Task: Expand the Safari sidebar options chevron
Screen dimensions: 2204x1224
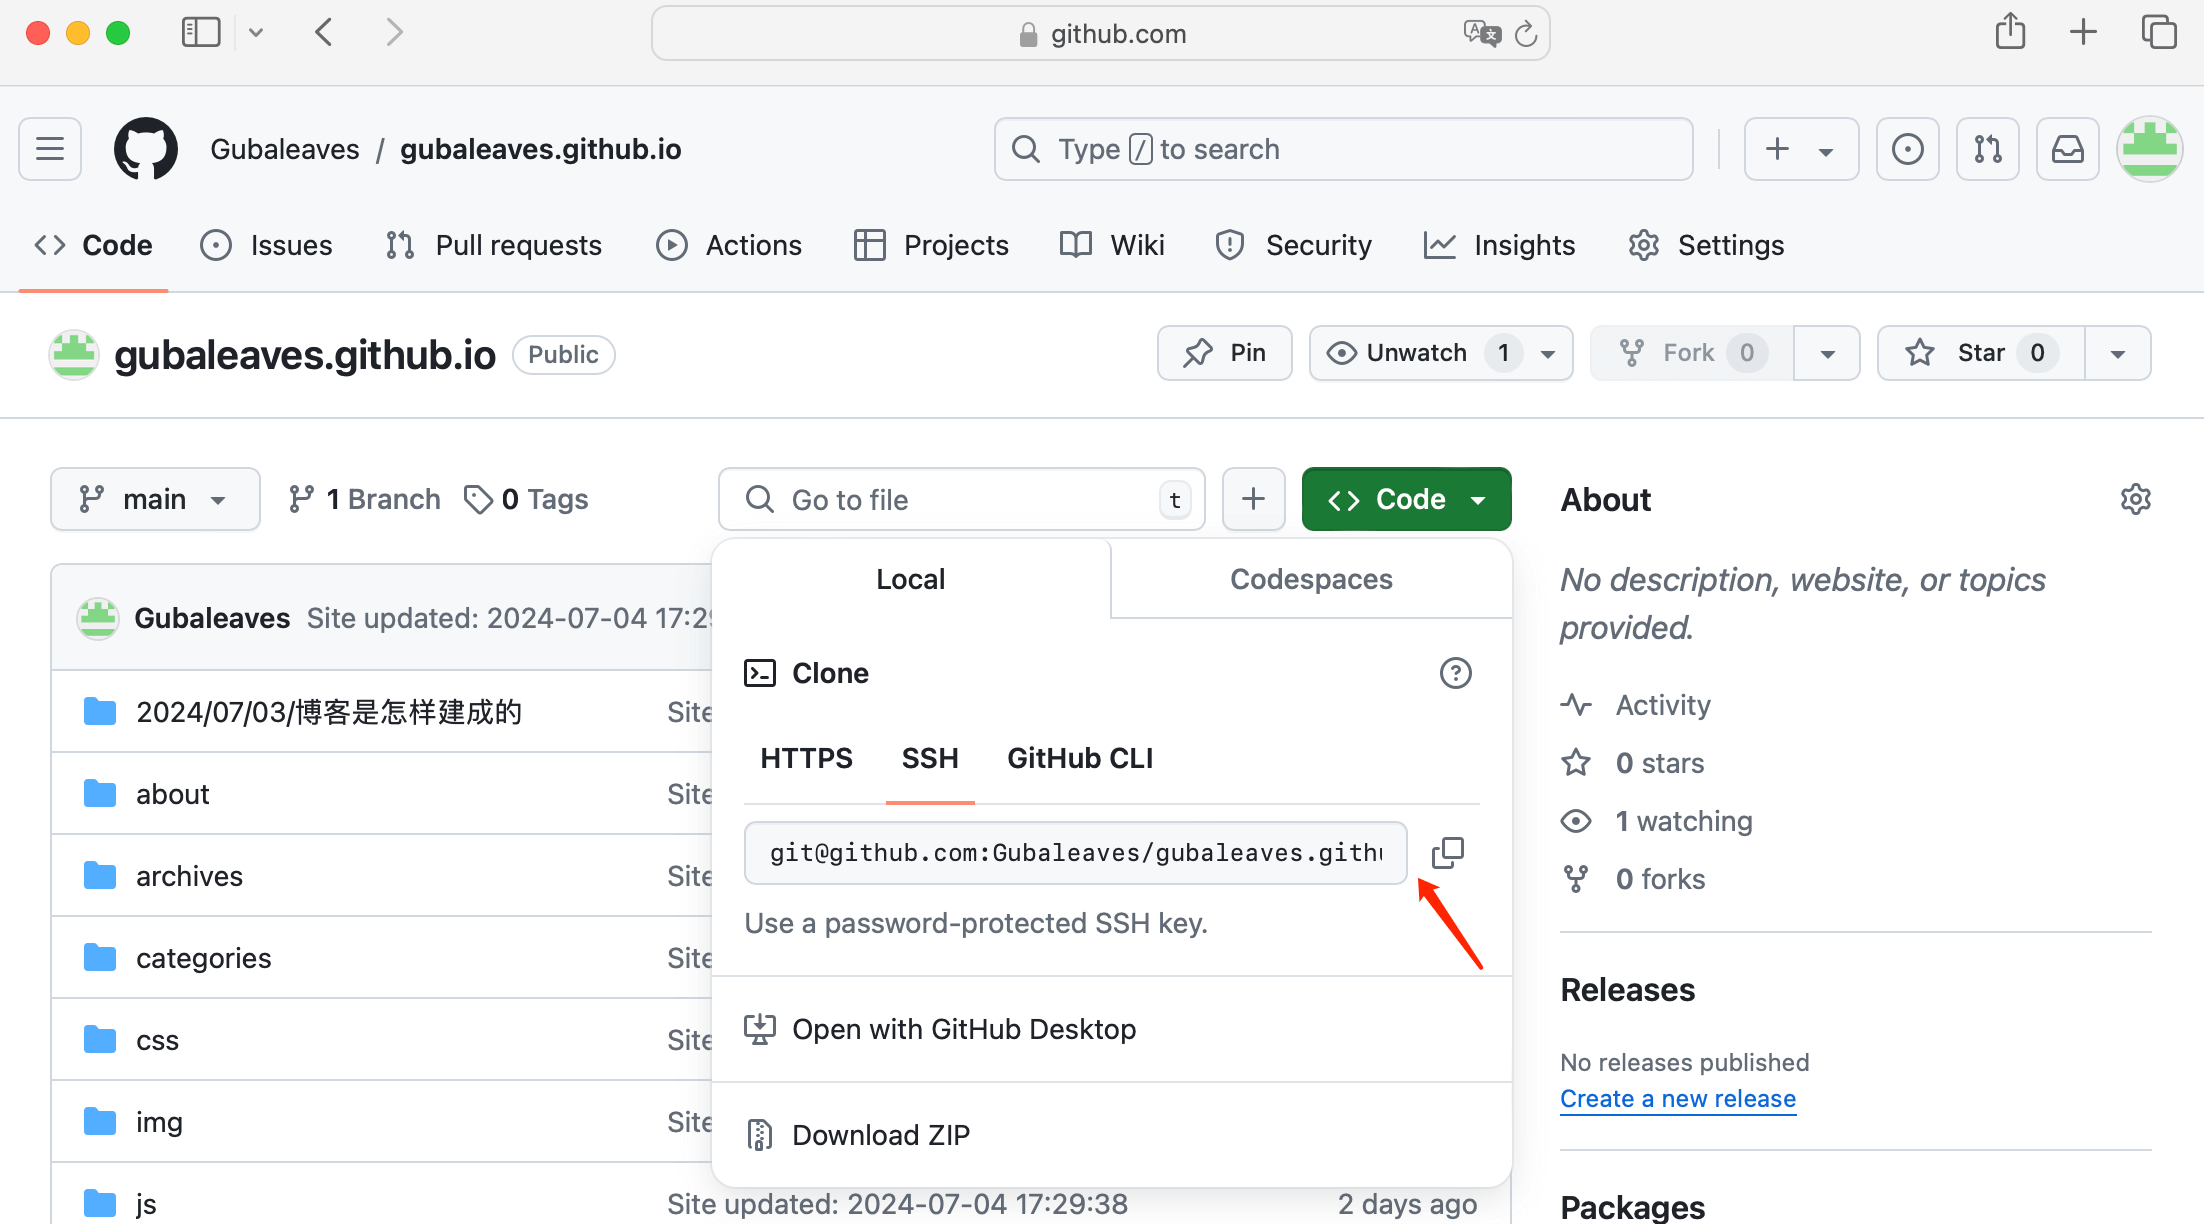Action: 256,32
